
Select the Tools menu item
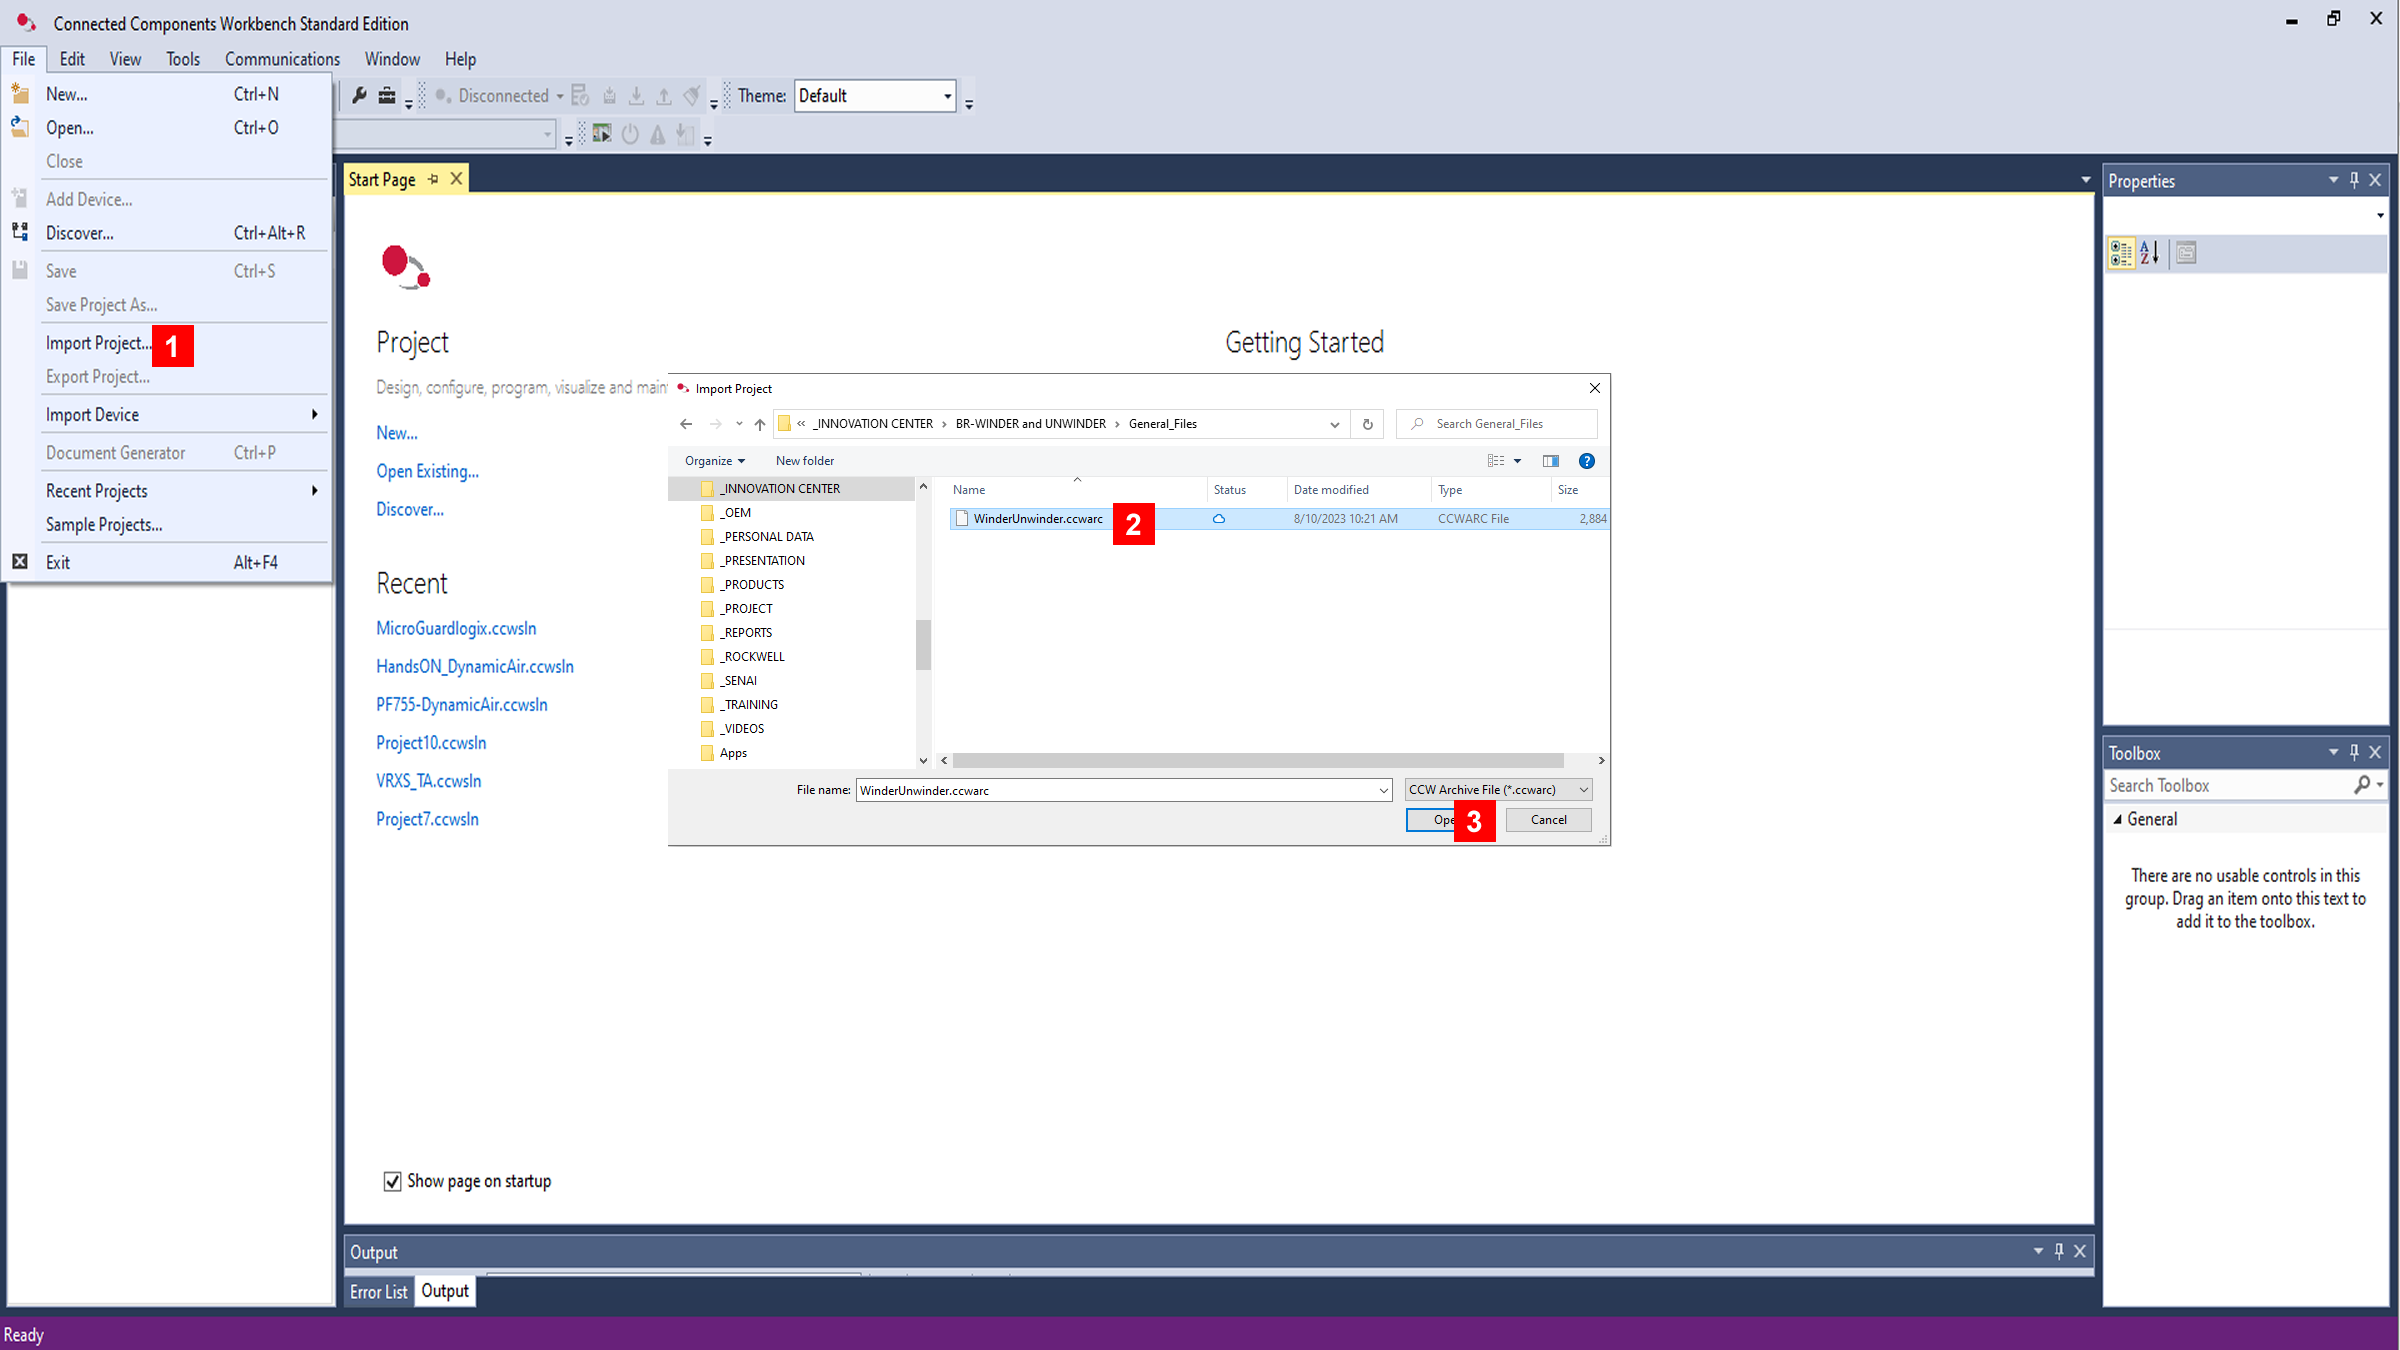coord(183,59)
